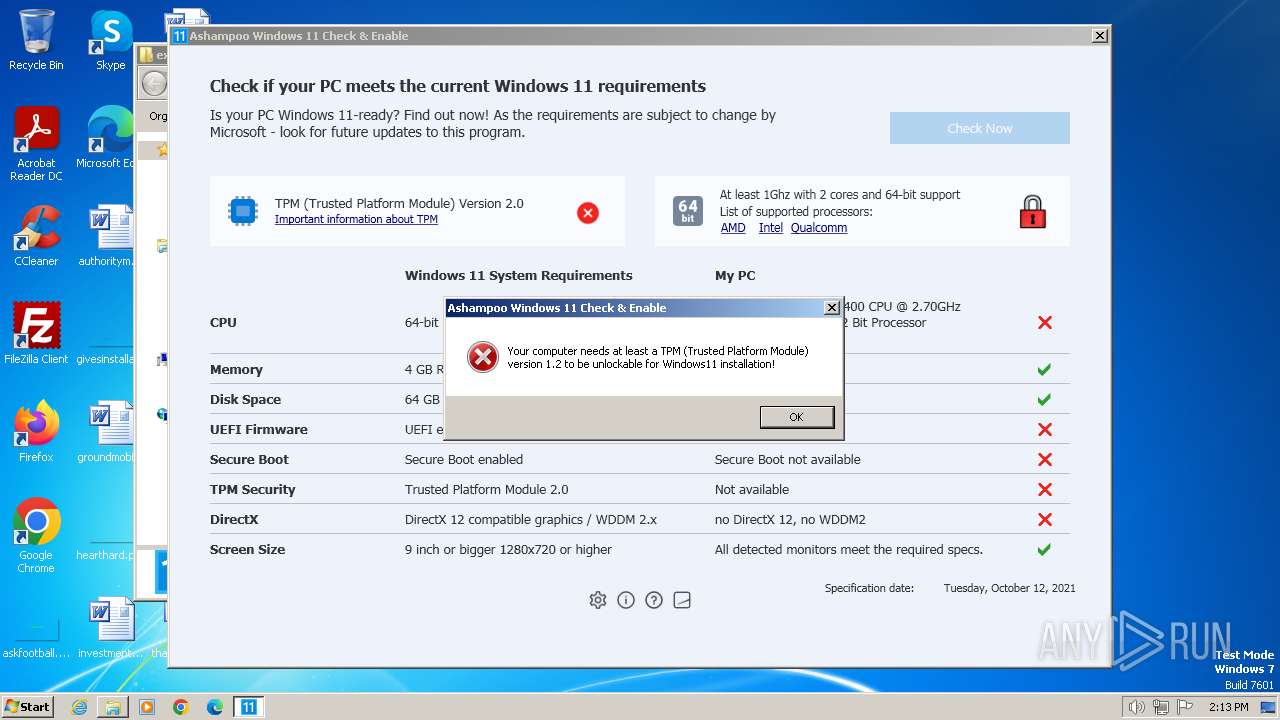Open the Intel supported processors list
The width and height of the screenshot is (1280, 720).
[770, 228]
